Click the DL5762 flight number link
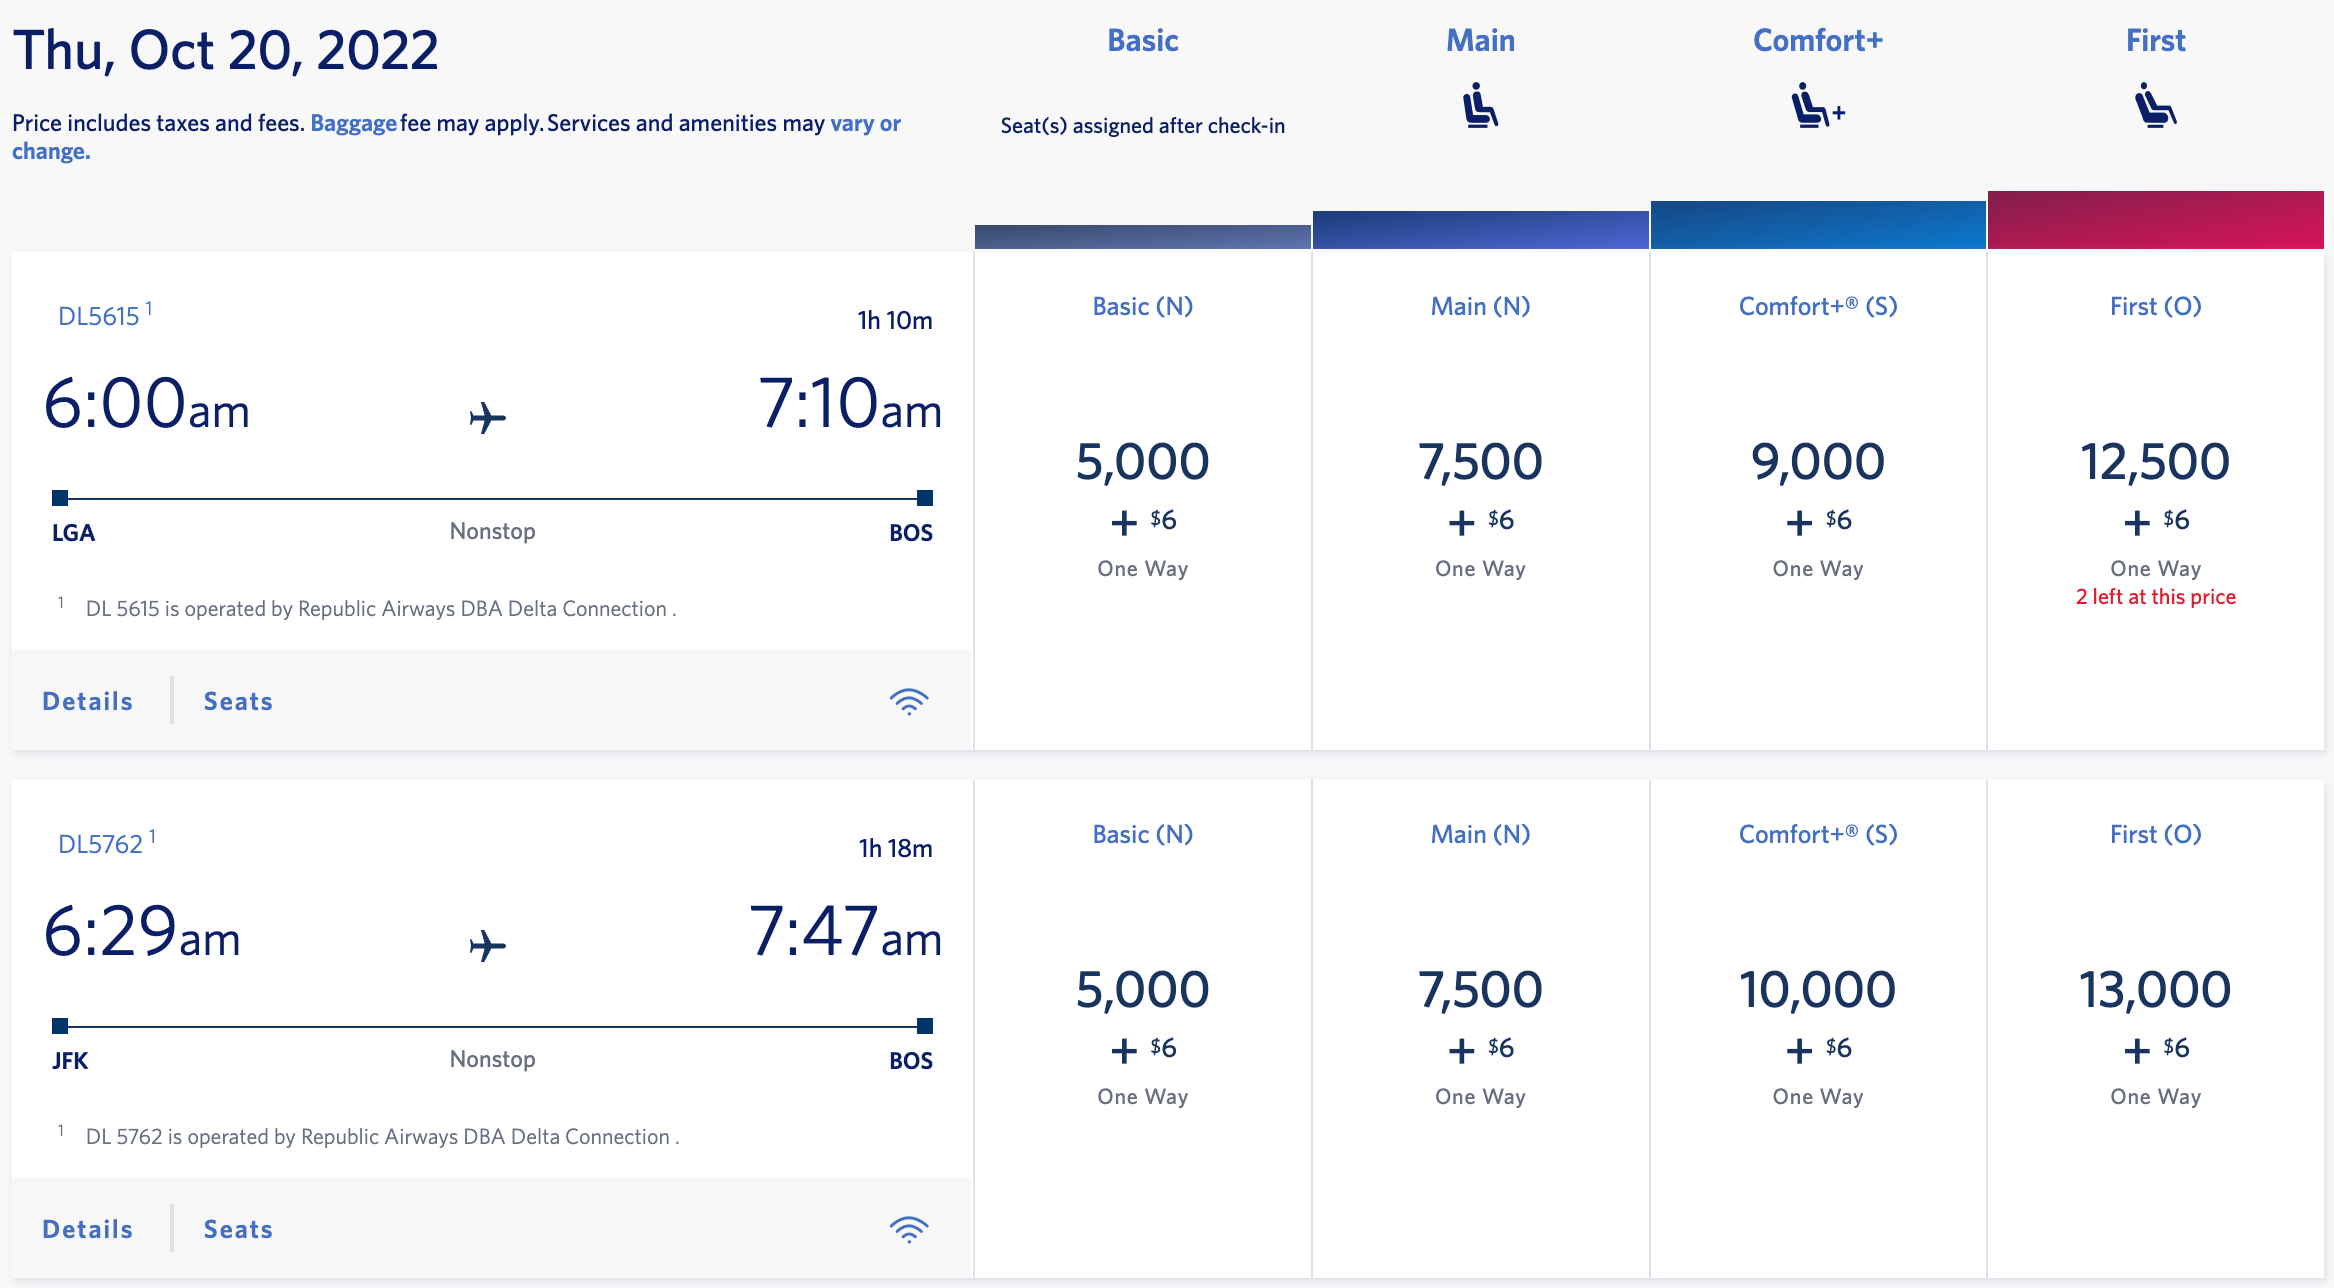Screen dimensions: 2334x1288 click(98, 845)
